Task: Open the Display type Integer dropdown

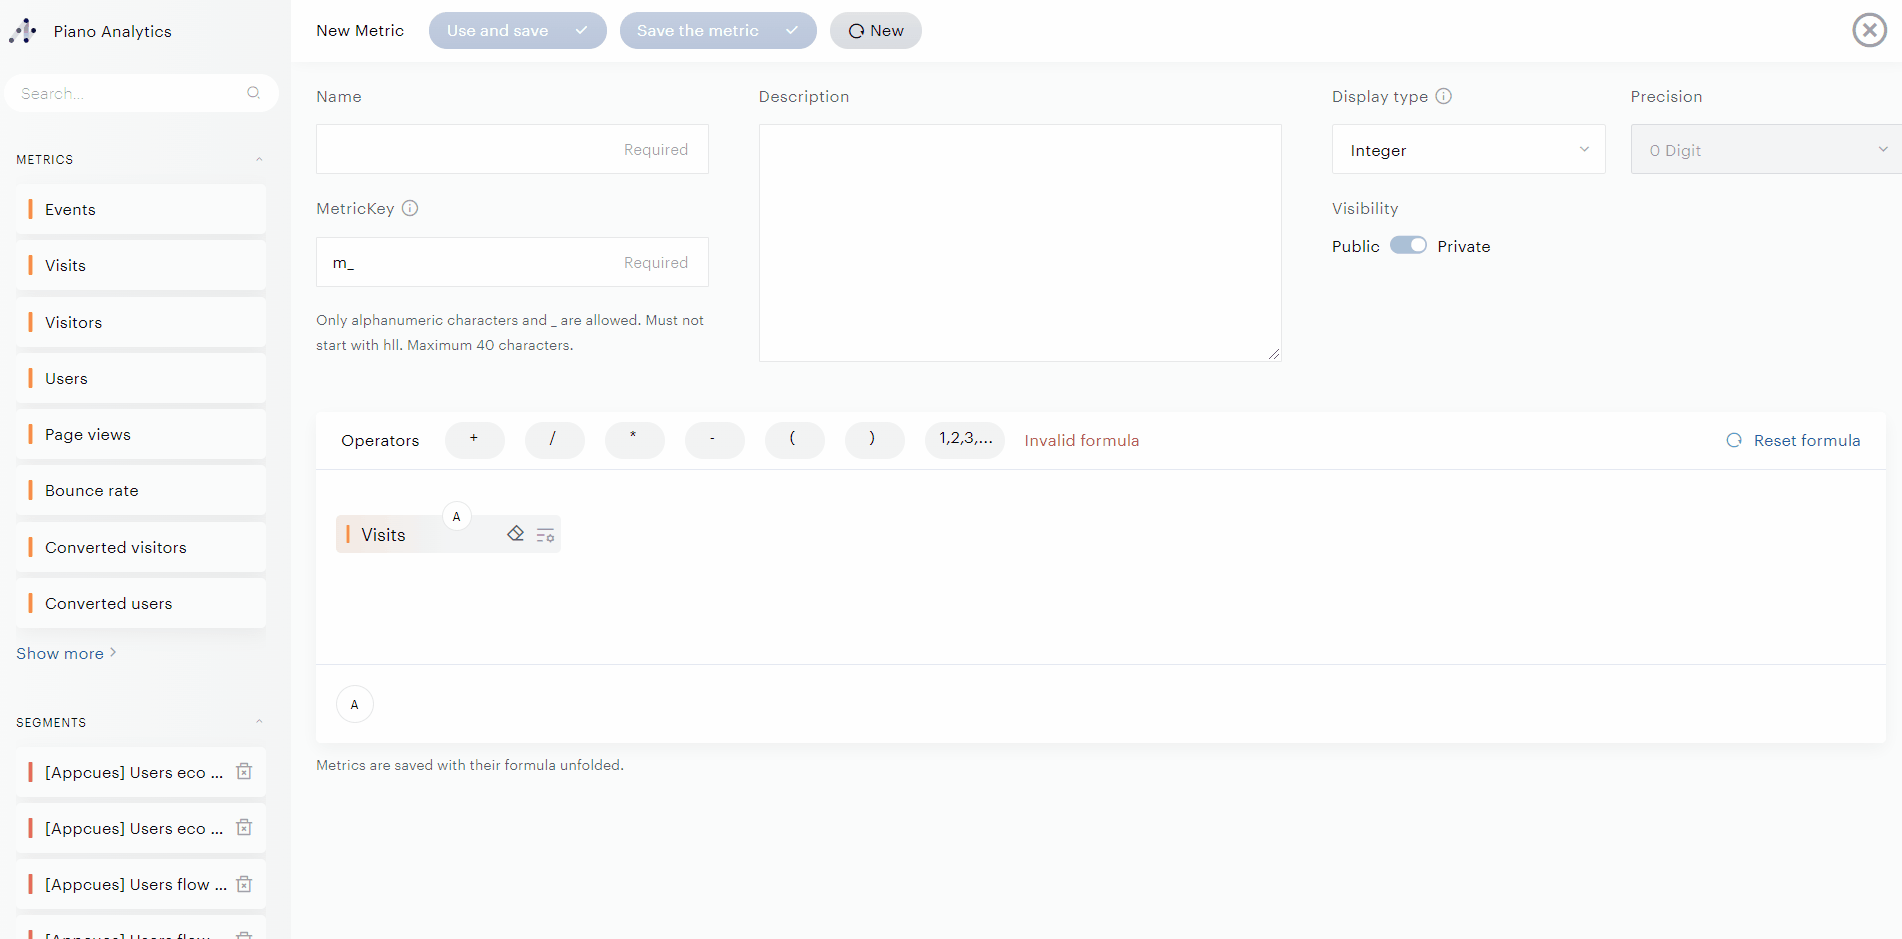Action: (1467, 150)
